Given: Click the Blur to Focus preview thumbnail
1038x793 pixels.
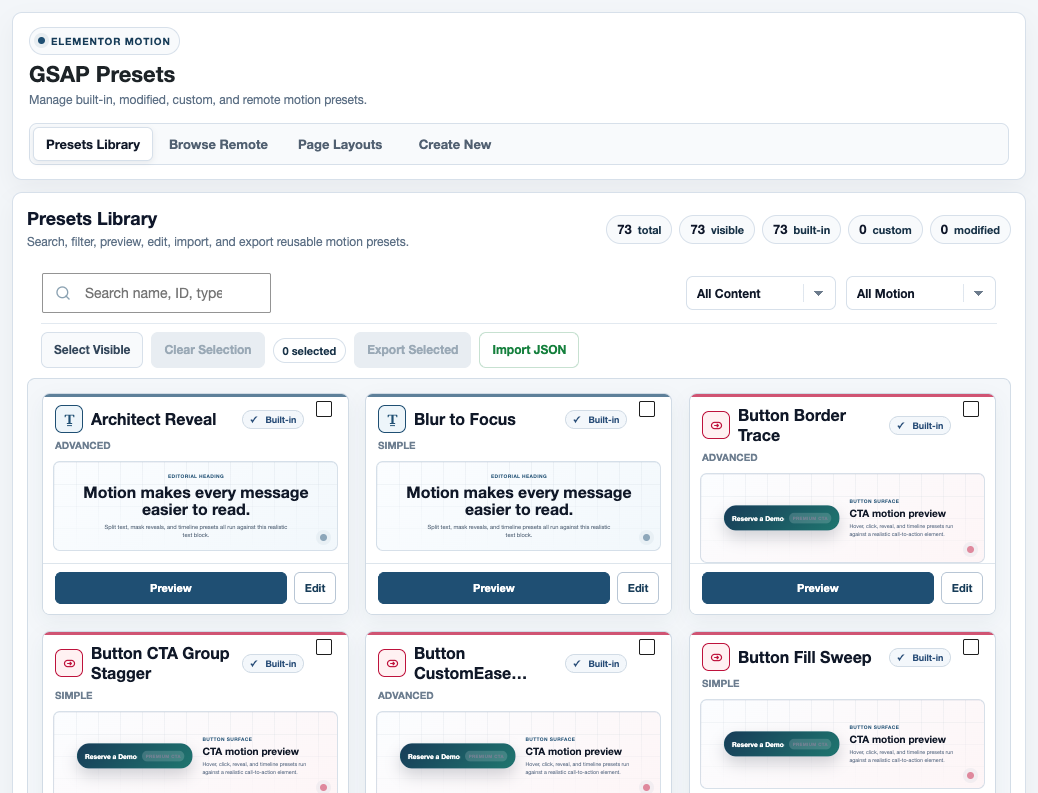Looking at the screenshot, I should coord(518,506).
